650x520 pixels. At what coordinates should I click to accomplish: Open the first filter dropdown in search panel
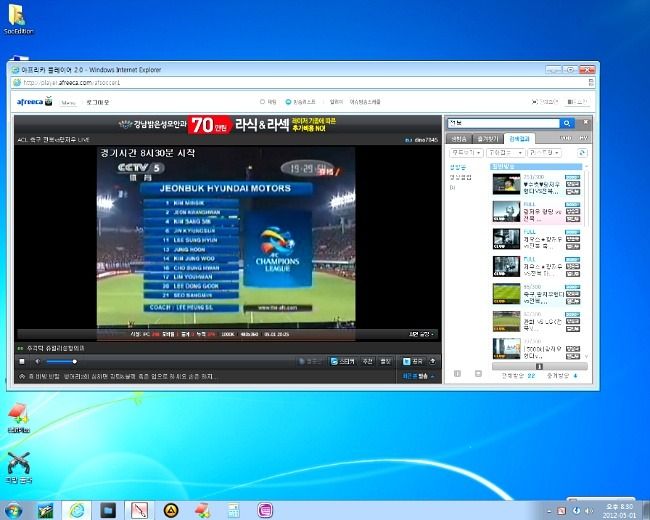(466, 153)
